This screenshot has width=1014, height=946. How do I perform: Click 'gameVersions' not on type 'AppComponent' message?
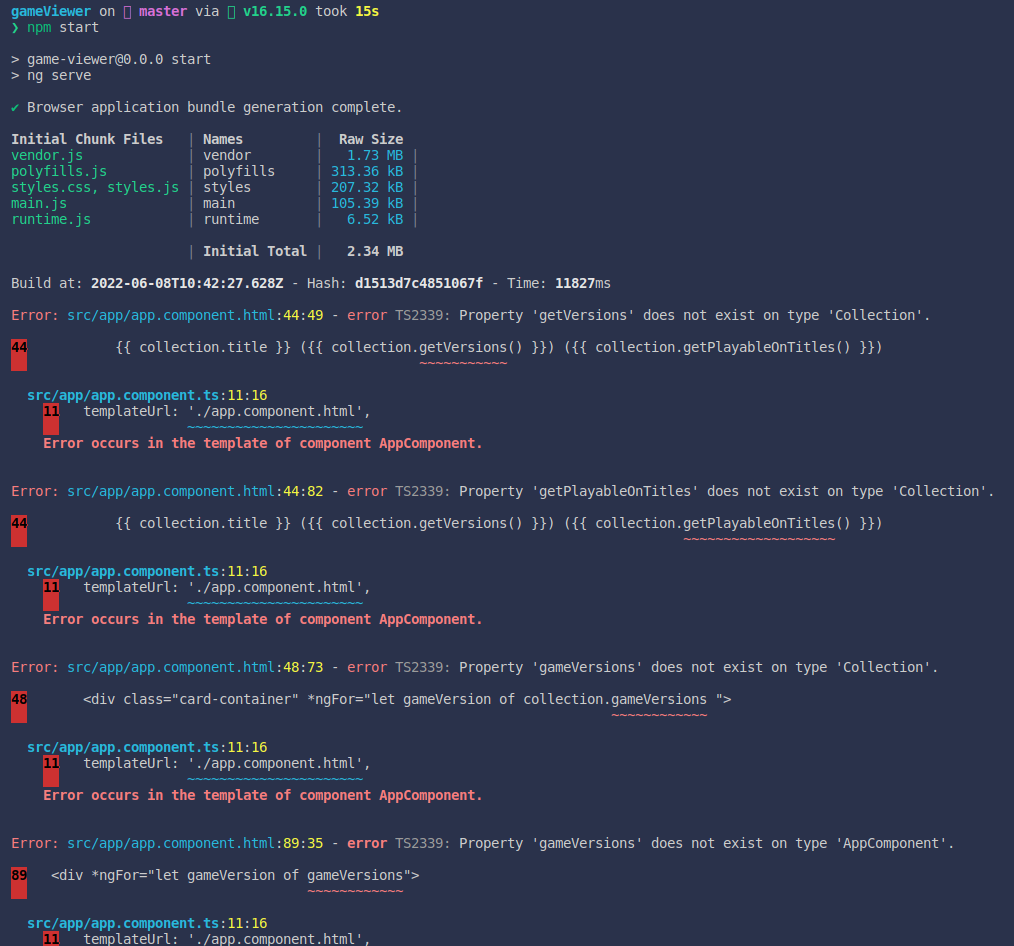point(706,843)
